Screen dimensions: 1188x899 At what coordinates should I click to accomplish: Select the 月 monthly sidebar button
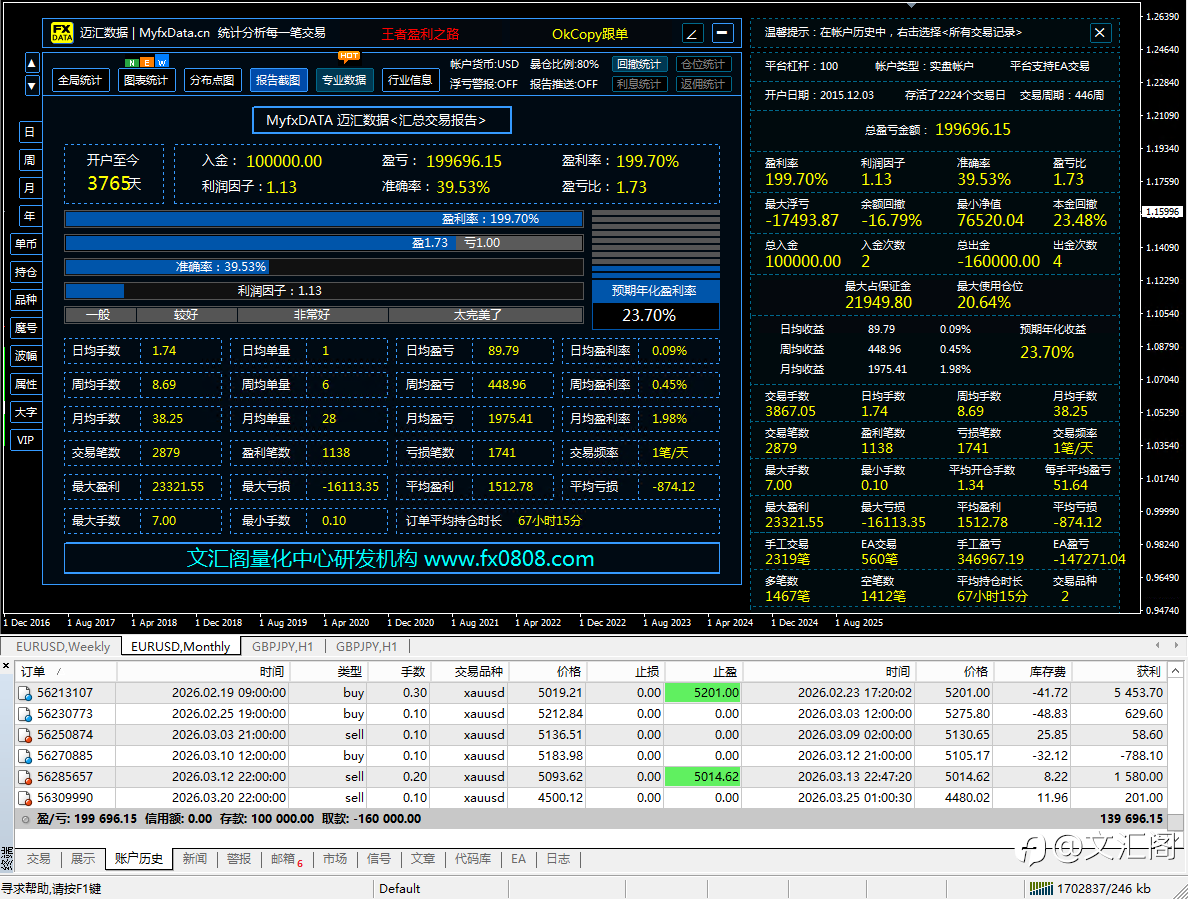30,188
